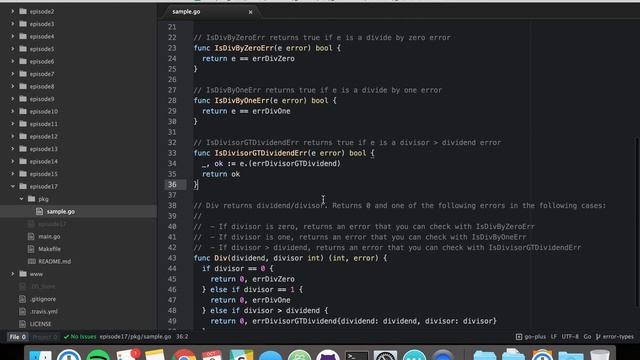Click the Div function name on line 43
This screenshot has height=360, width=640.
click(x=220, y=258)
